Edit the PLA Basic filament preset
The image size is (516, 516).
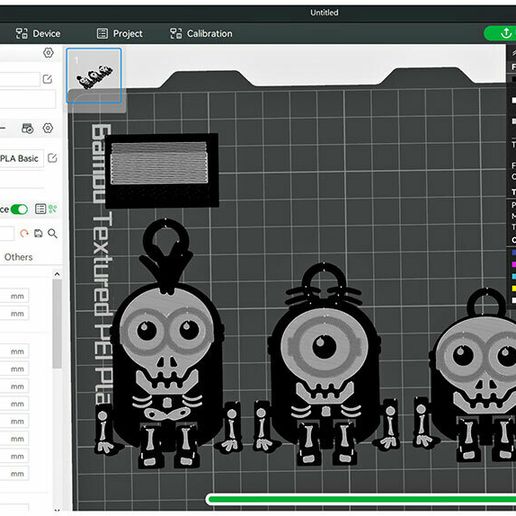coord(52,158)
